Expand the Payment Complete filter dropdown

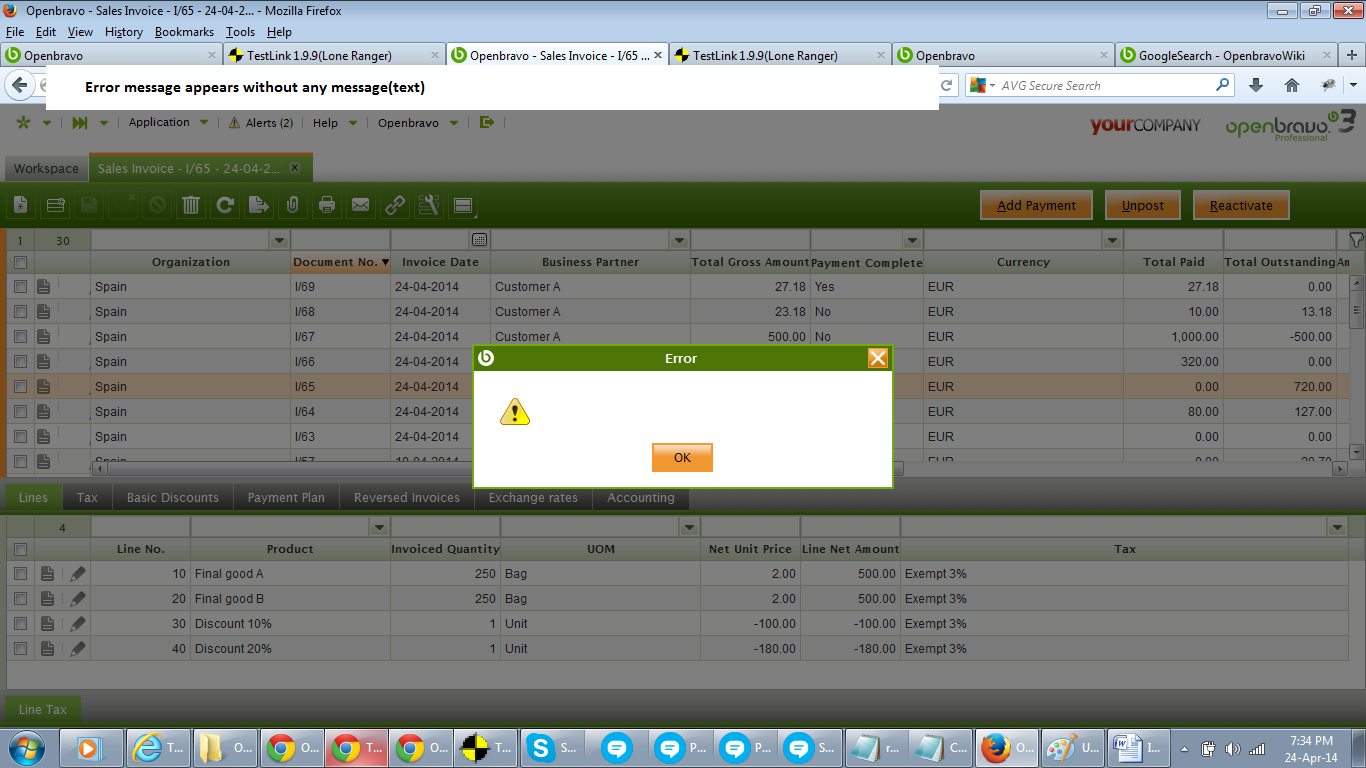tap(911, 240)
